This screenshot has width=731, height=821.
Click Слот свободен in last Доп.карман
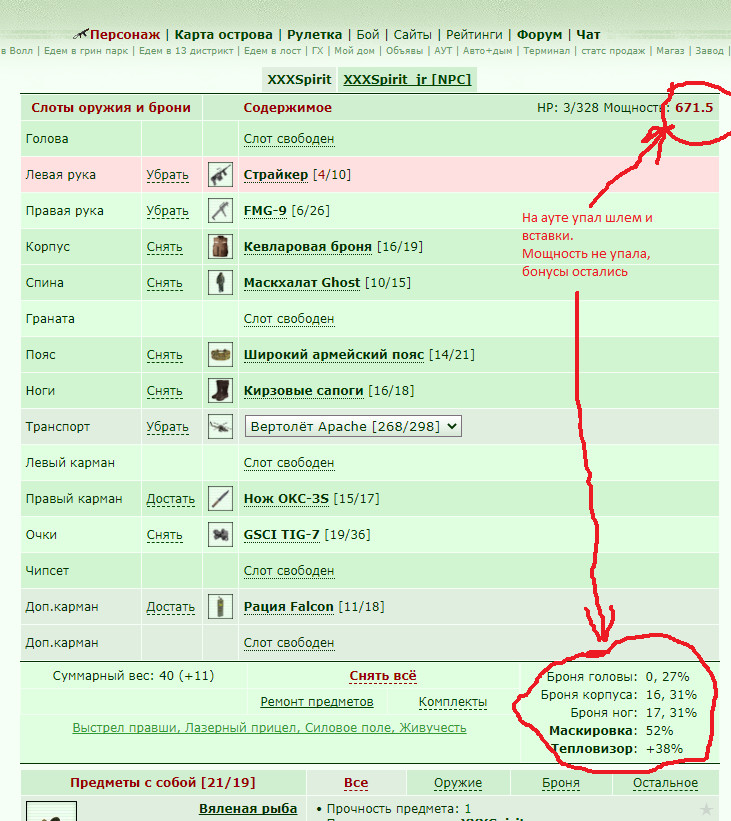click(289, 642)
